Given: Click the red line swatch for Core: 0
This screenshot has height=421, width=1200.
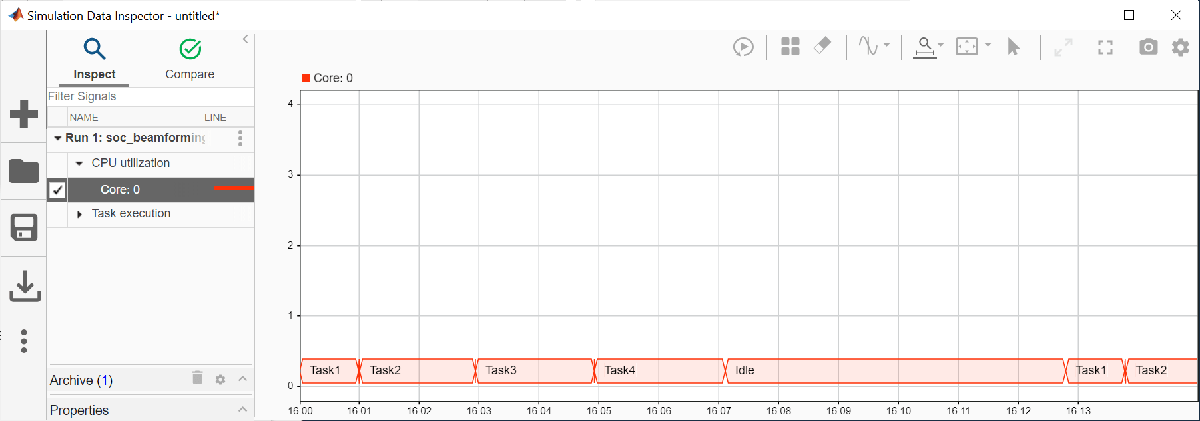Looking at the screenshot, I should pos(233,187).
